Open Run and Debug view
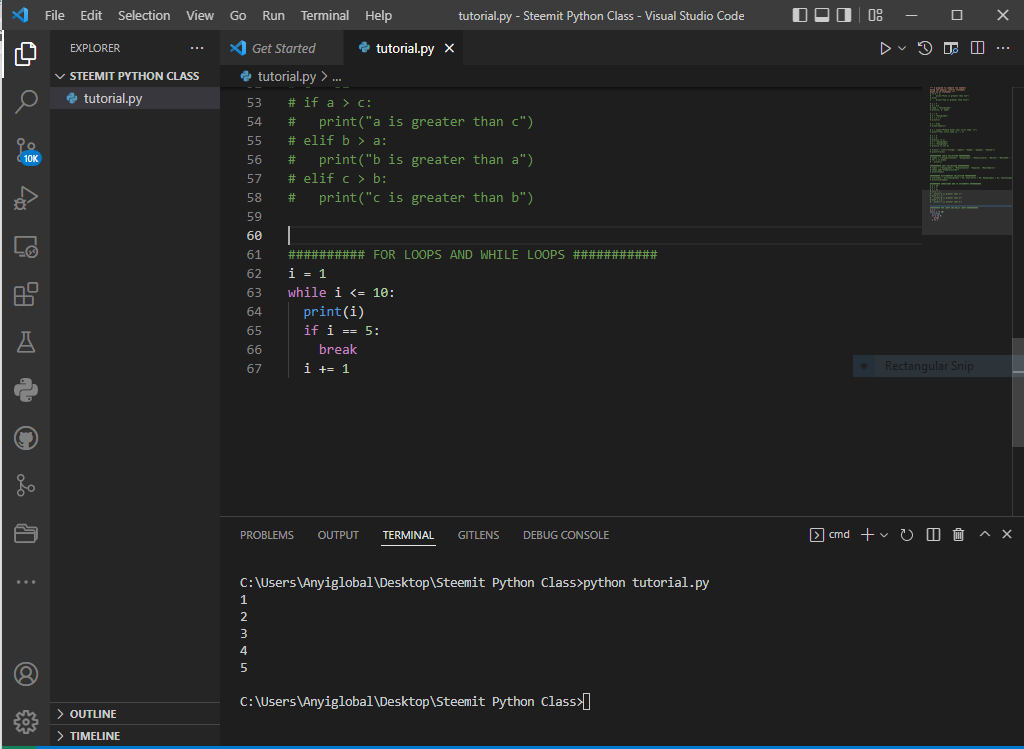This screenshot has width=1024, height=749. 26,198
